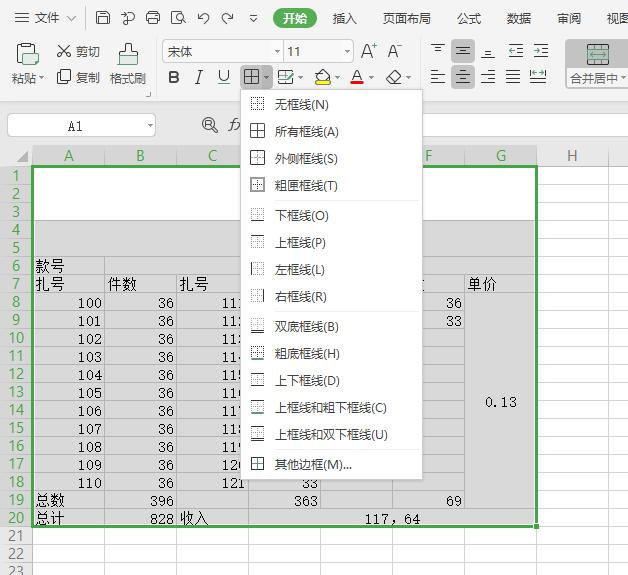
Task: Toggle Underline formatting
Action: (223, 77)
